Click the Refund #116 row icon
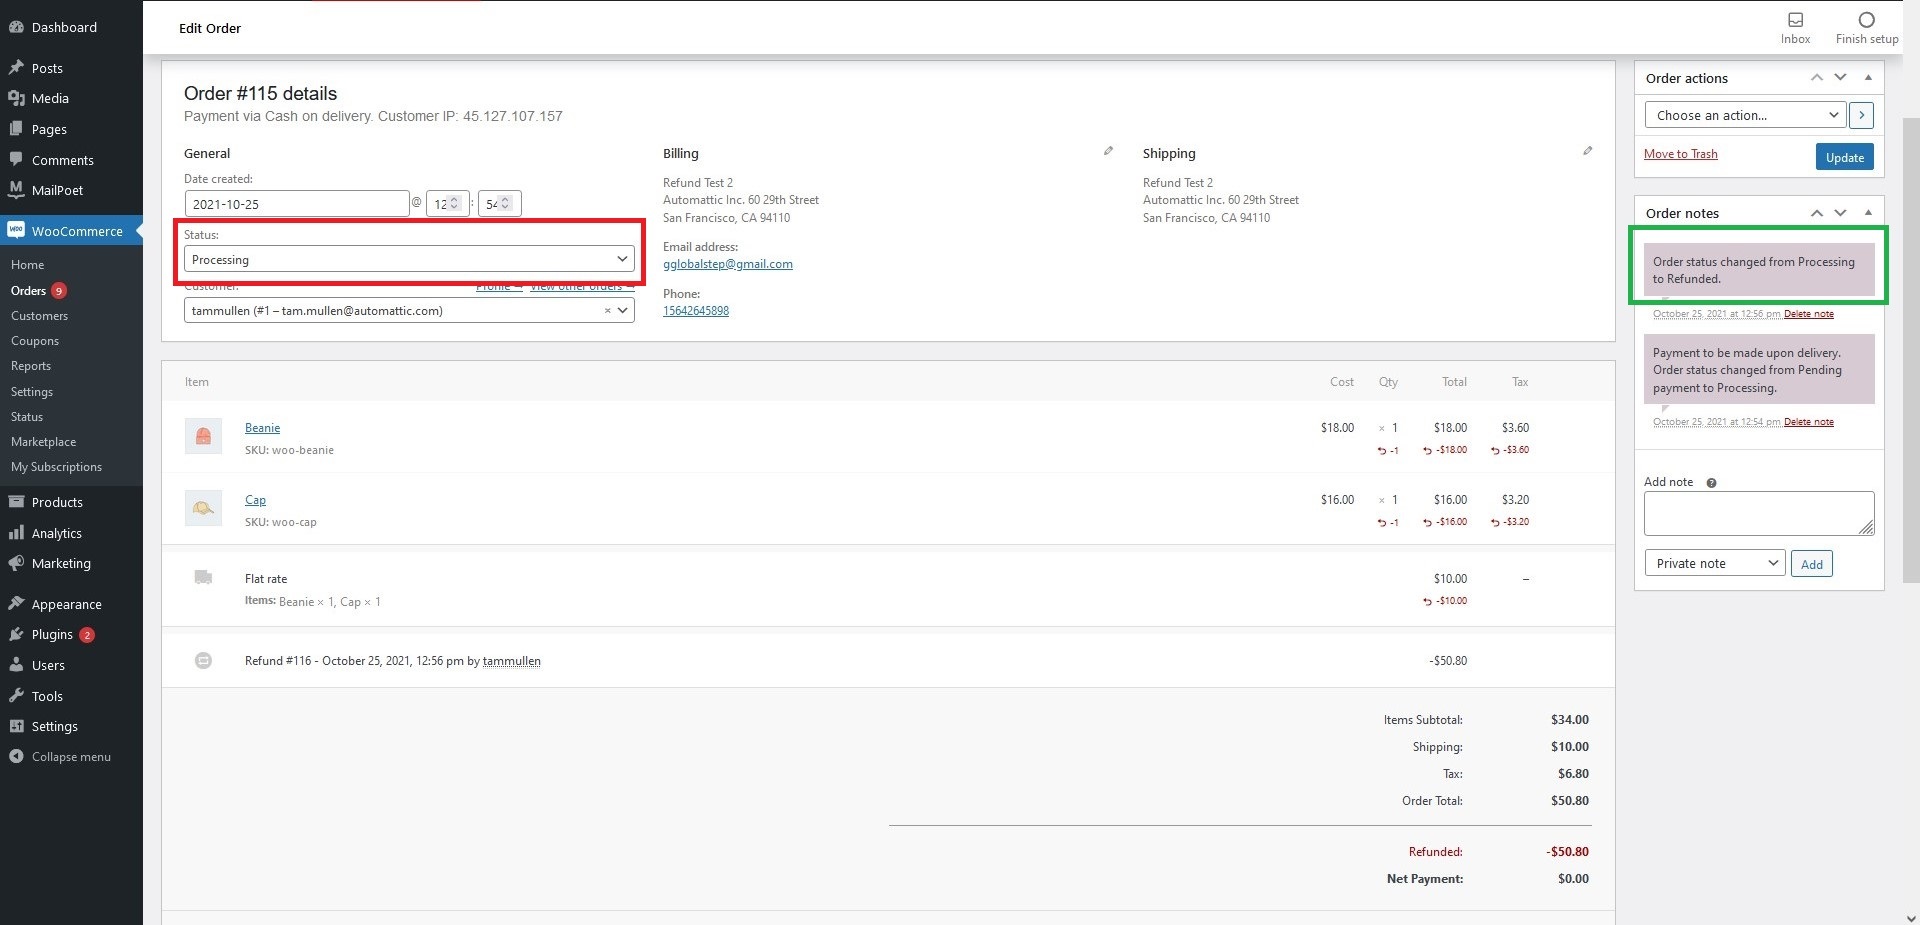The height and width of the screenshot is (925, 1920). pos(203,660)
